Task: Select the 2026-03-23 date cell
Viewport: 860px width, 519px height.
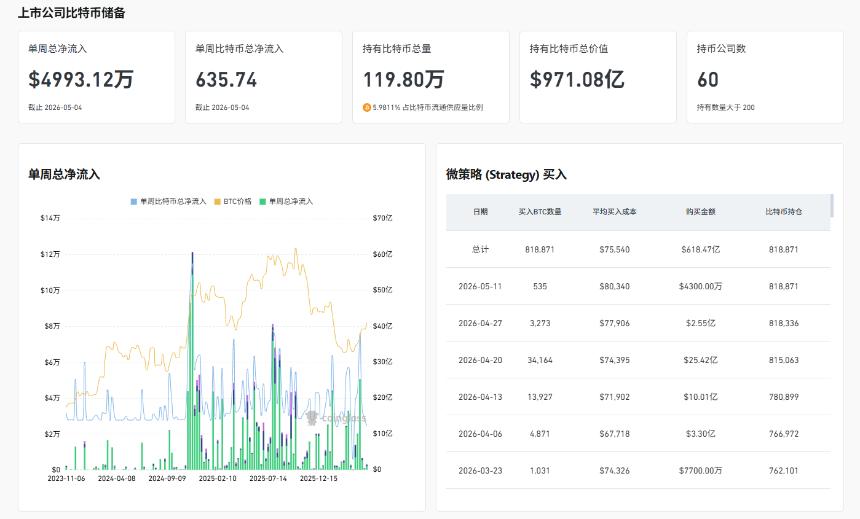Action: point(480,471)
